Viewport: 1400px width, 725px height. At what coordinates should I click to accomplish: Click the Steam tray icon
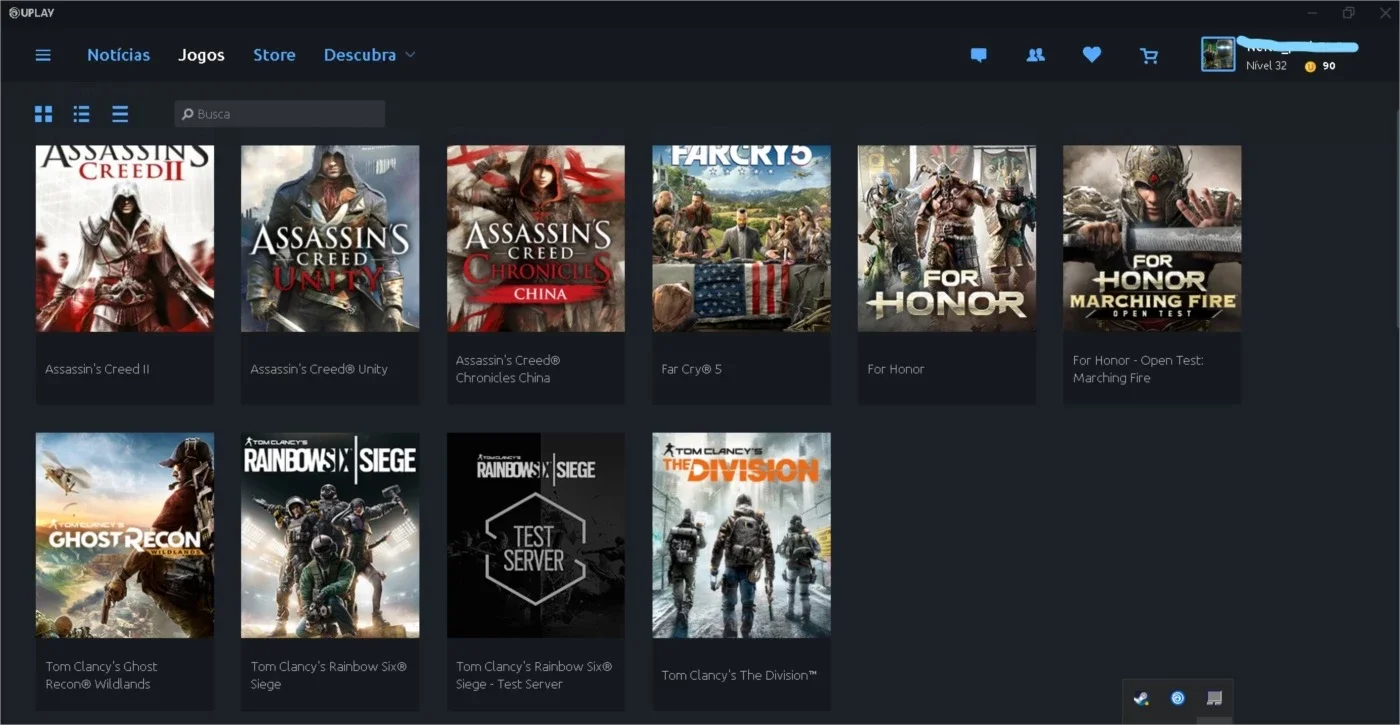(x=1141, y=698)
